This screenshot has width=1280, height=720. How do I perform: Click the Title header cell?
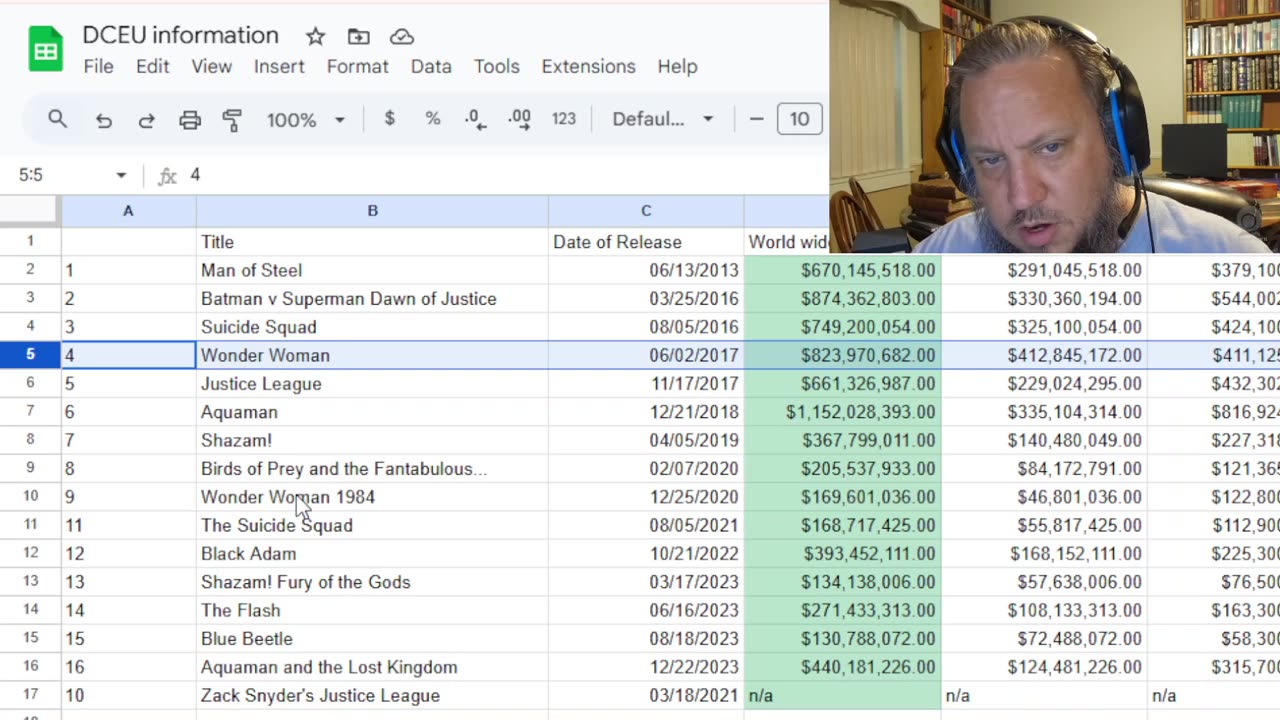[372, 242]
